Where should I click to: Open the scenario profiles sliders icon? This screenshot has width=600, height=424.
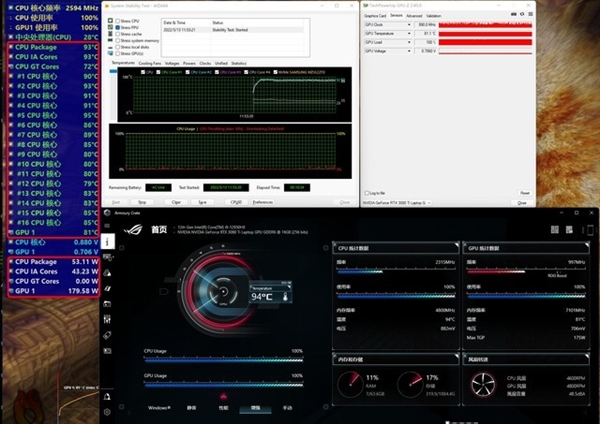(108, 319)
